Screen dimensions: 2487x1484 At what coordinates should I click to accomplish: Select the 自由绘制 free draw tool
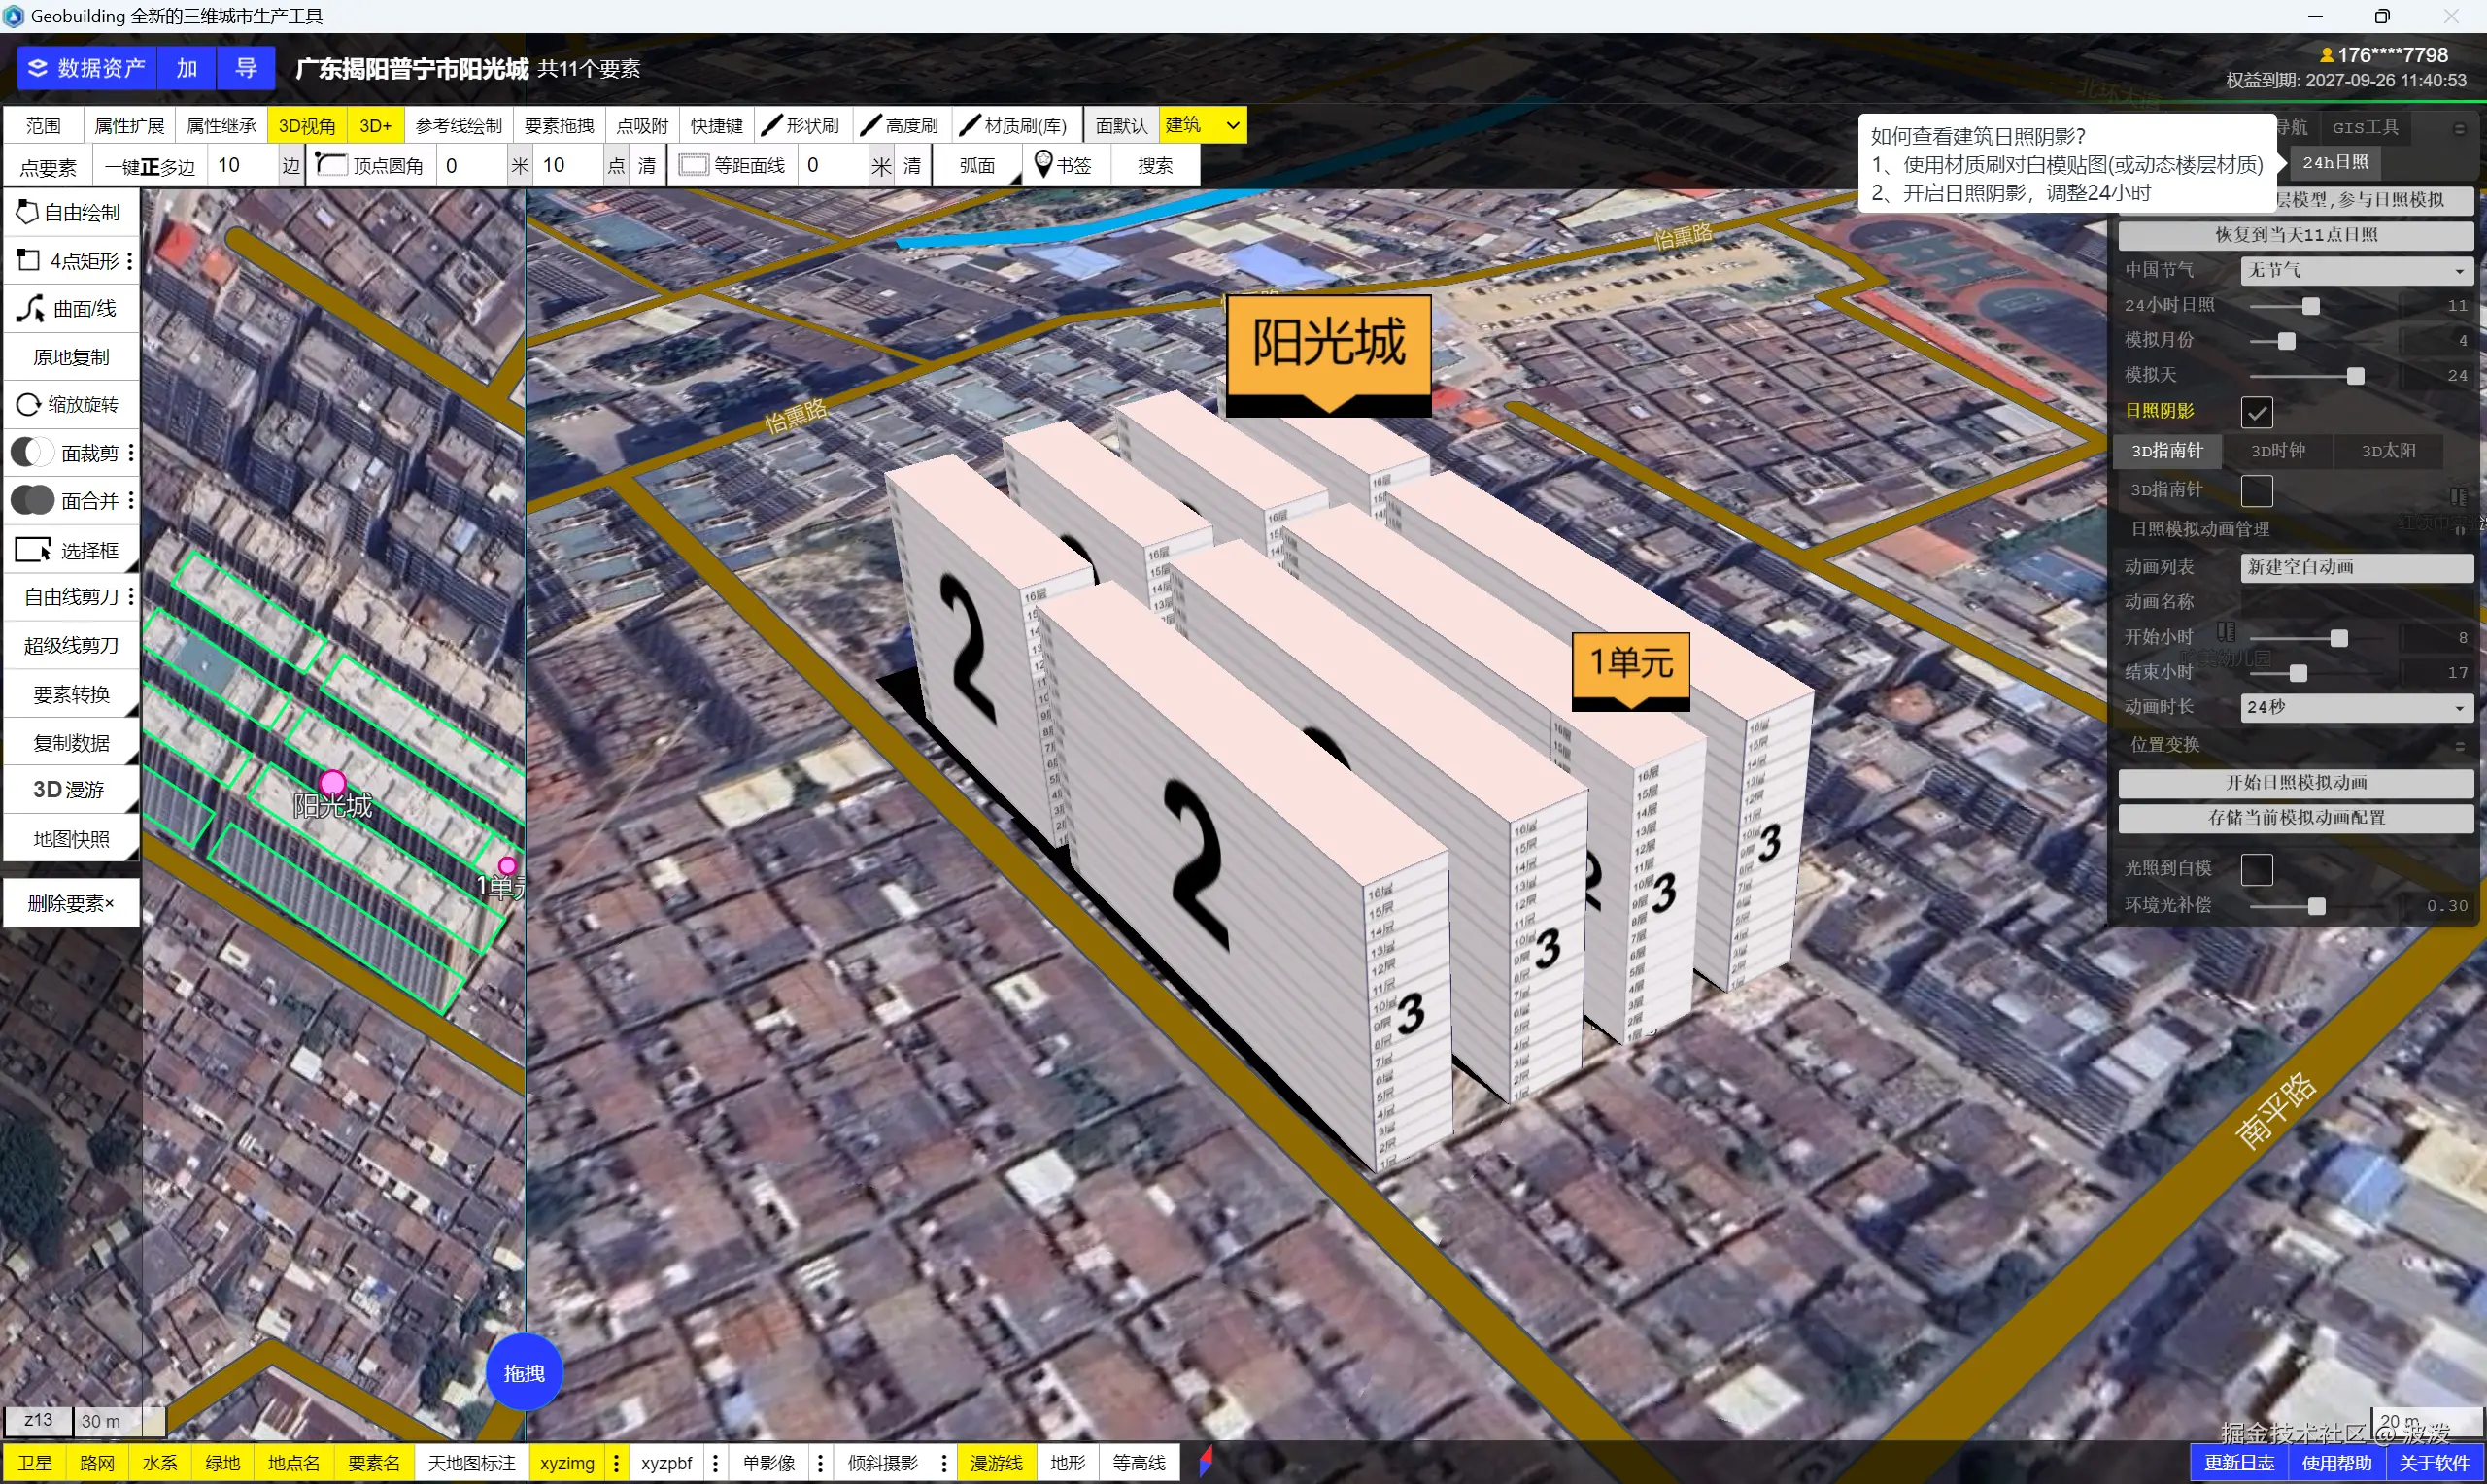70,212
